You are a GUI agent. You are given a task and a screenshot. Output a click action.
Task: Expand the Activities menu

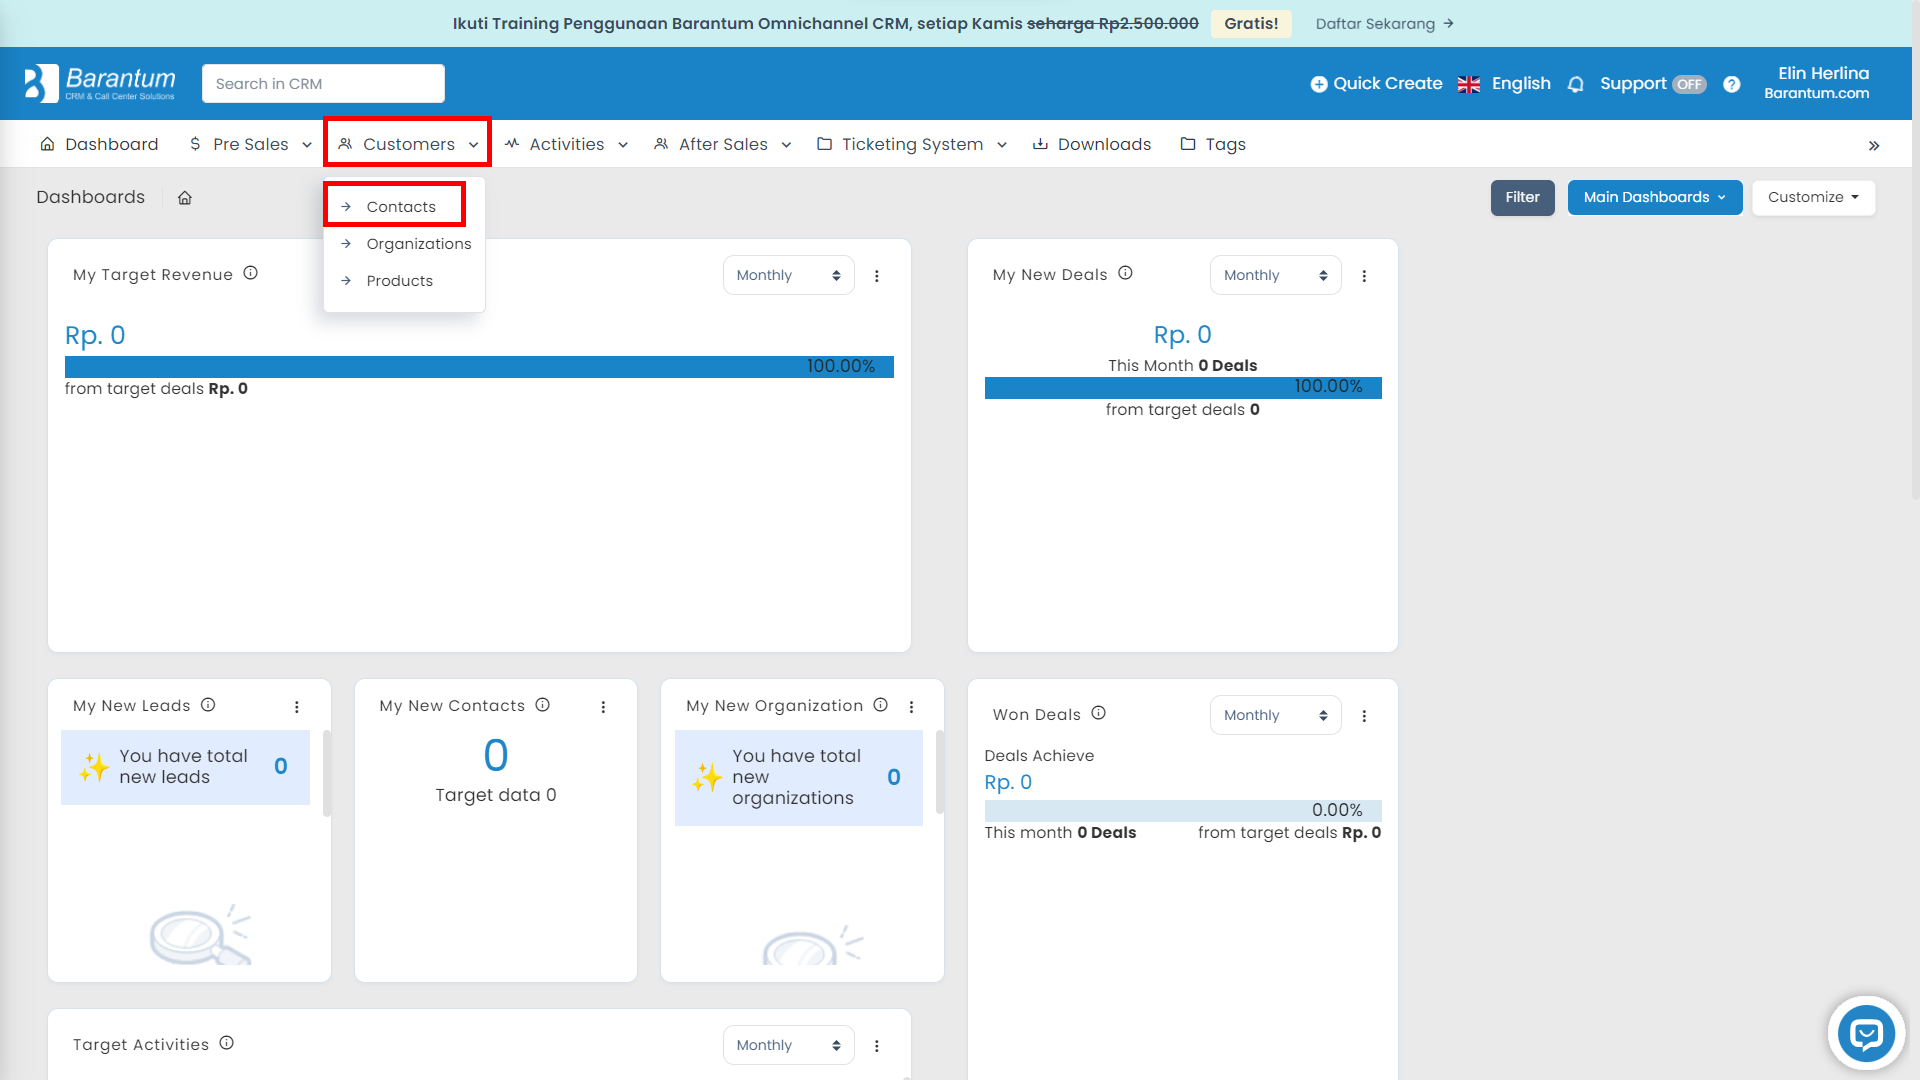566,144
